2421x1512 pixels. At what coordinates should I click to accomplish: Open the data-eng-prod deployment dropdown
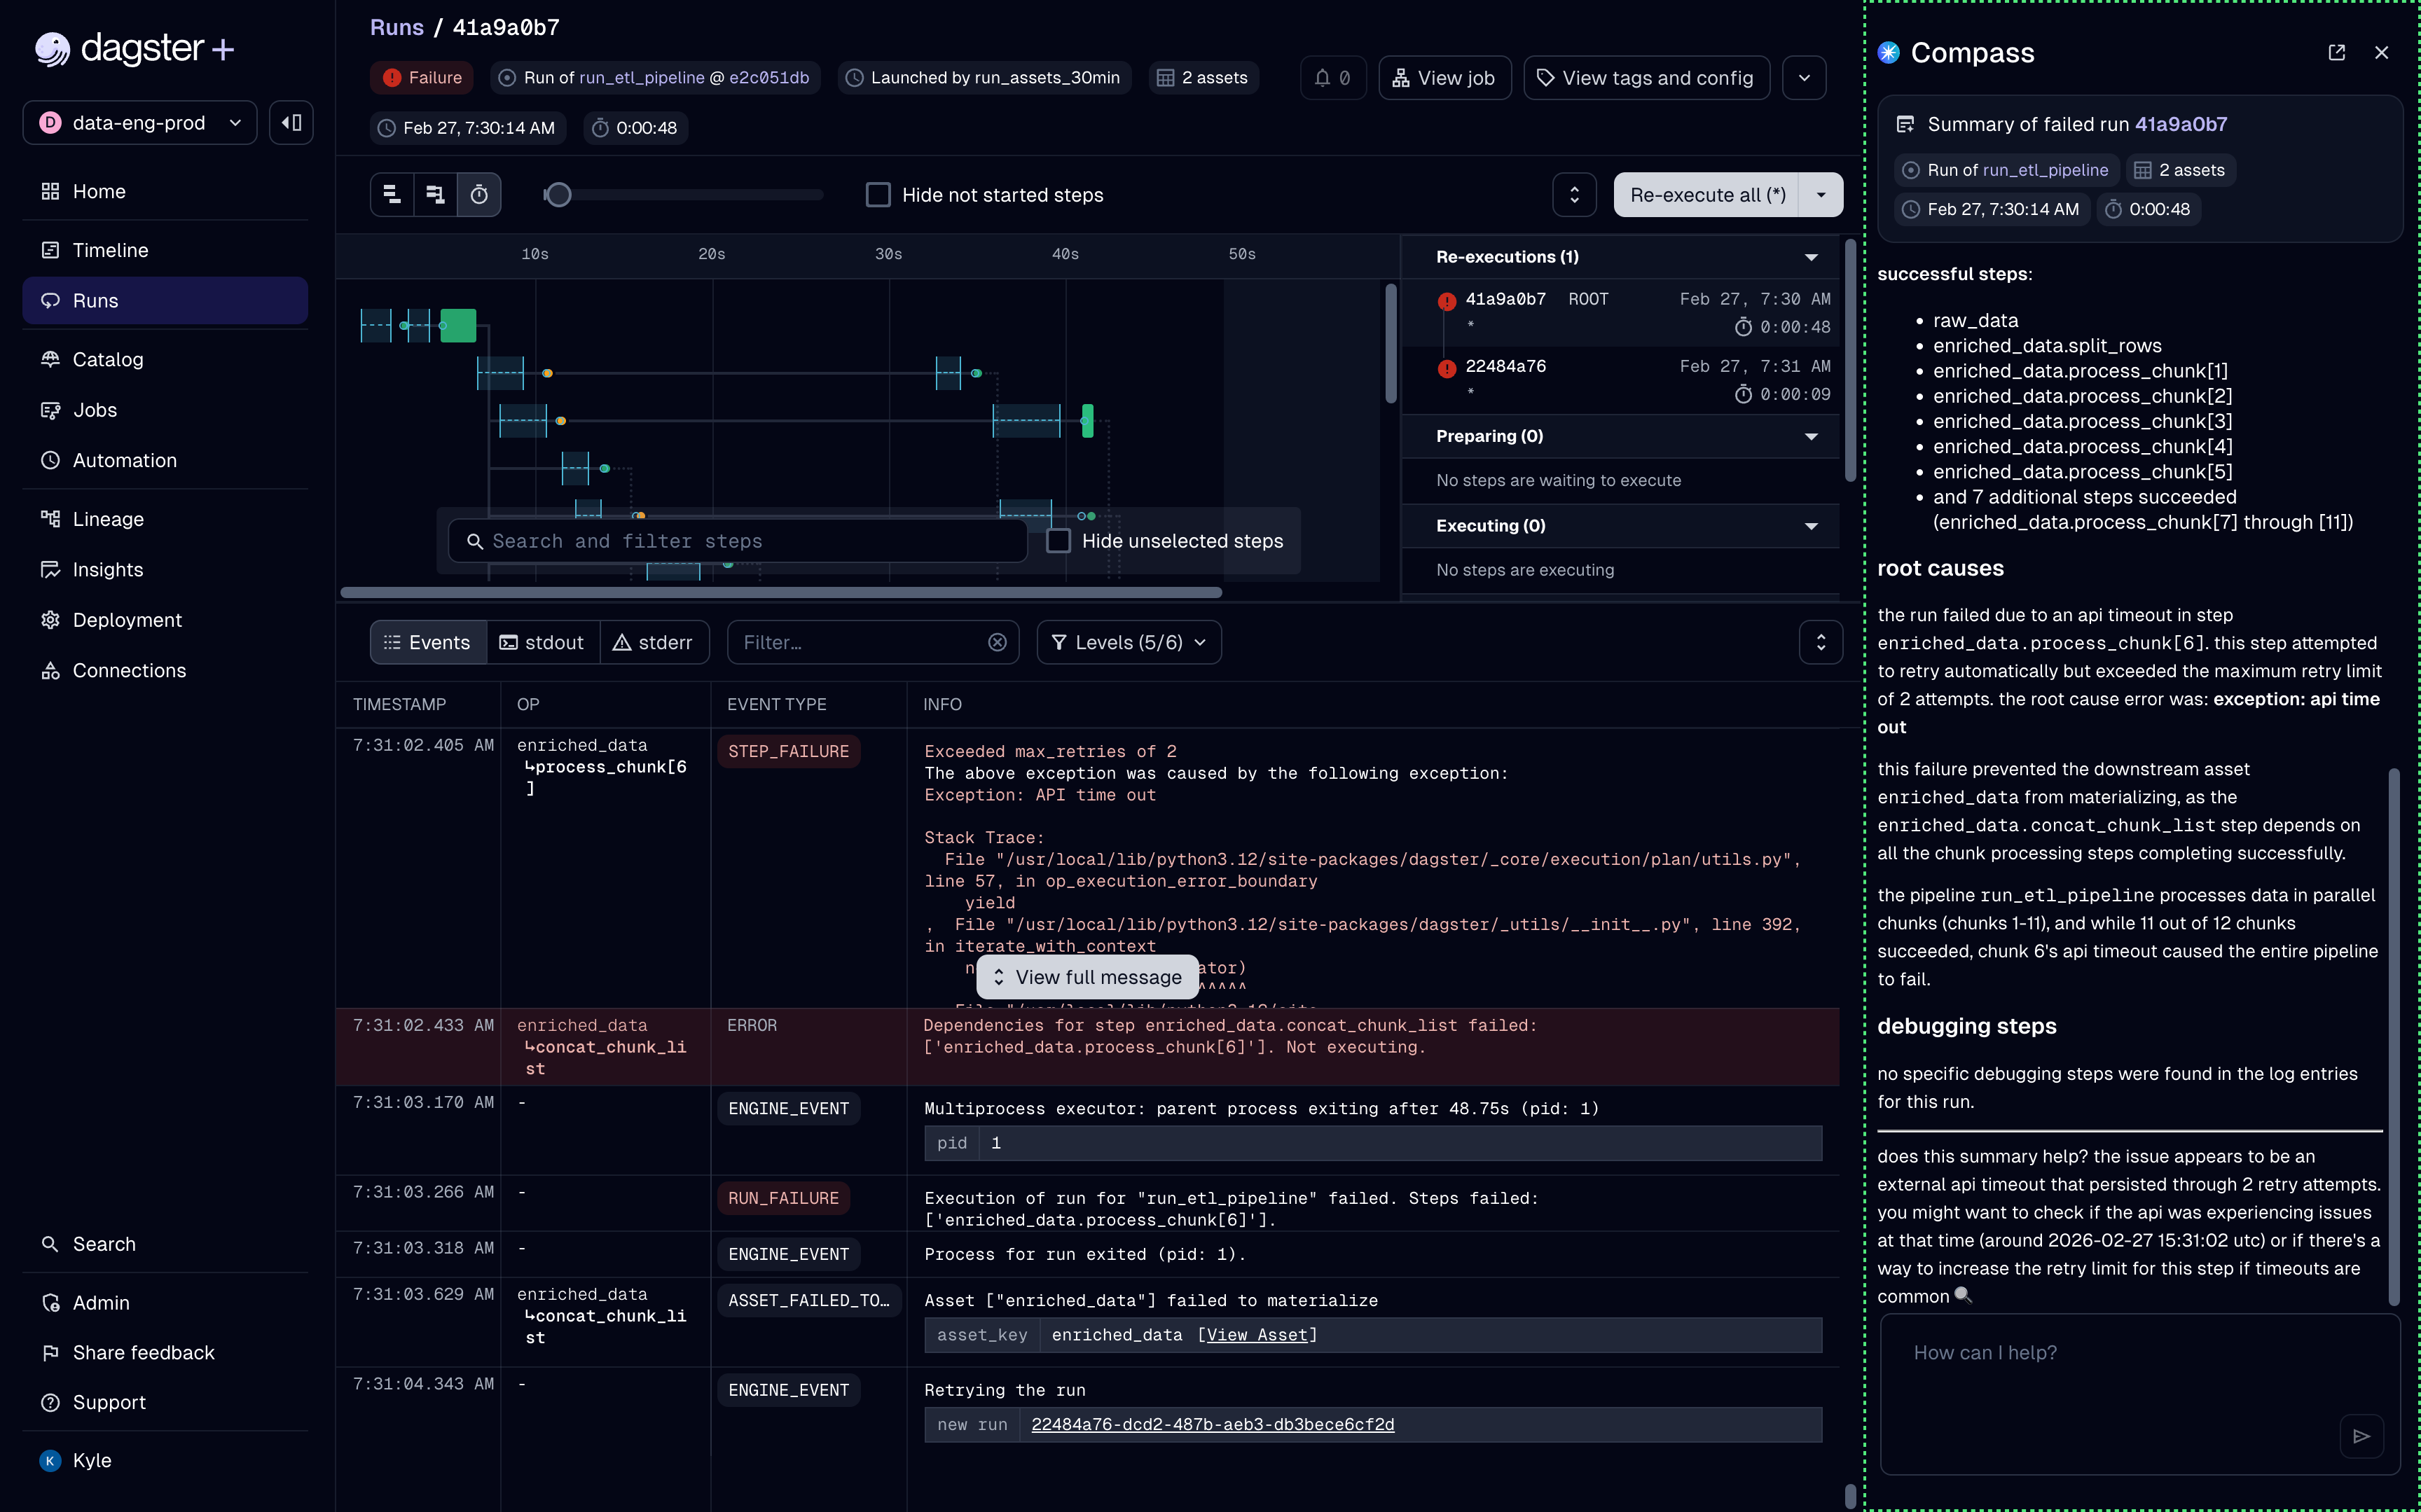coord(140,123)
